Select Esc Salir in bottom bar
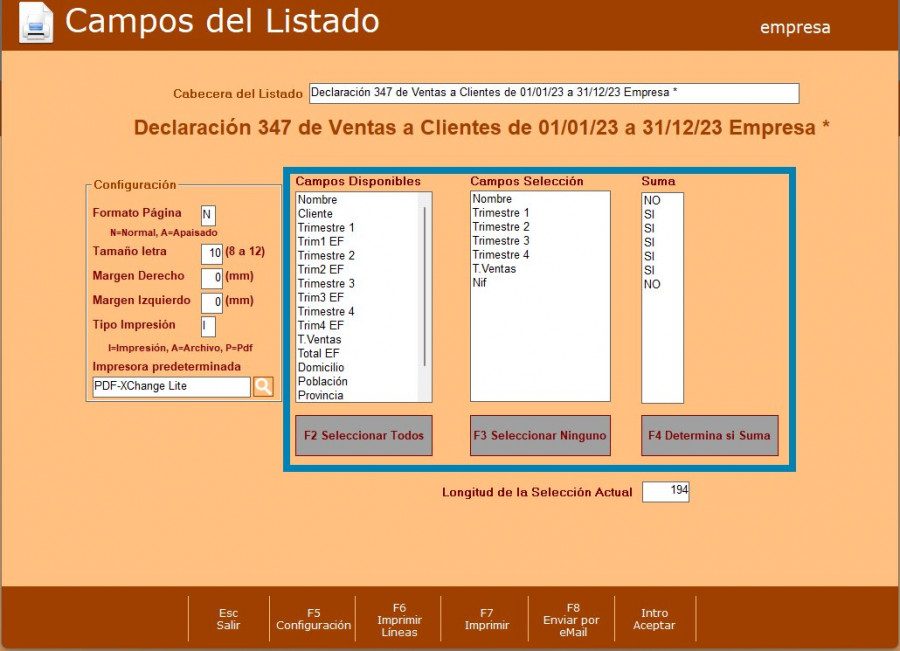 [x=228, y=619]
